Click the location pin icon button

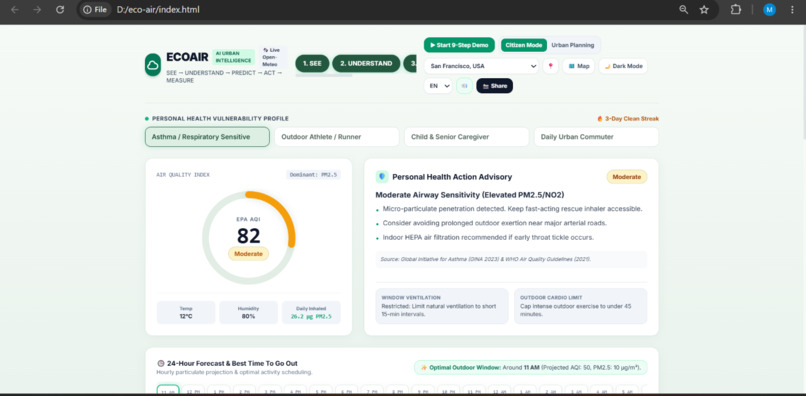click(551, 66)
